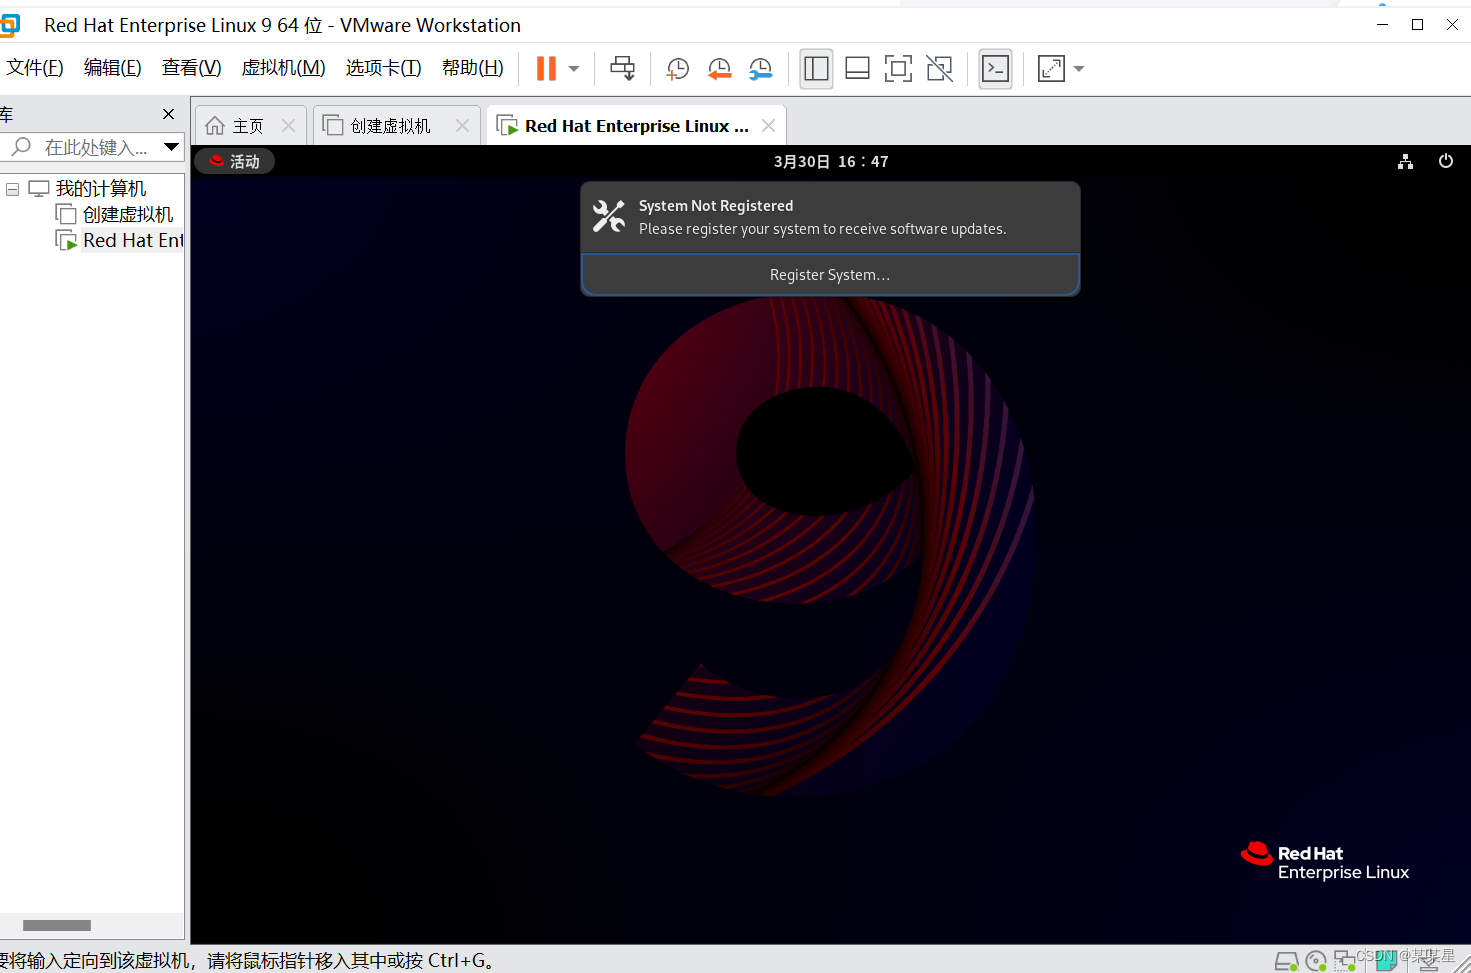Open the 文件(F) menu
Viewport: 1471px width, 973px height.
[35, 67]
